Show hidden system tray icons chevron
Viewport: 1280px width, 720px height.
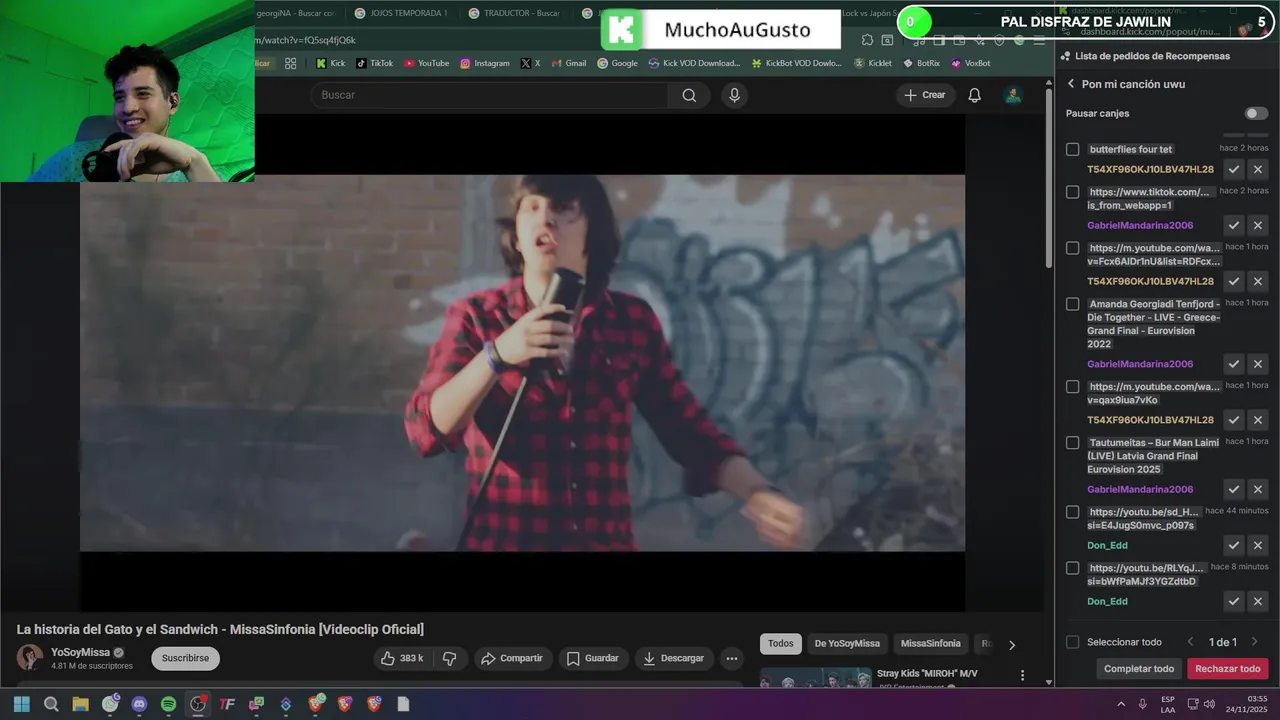(1120, 704)
